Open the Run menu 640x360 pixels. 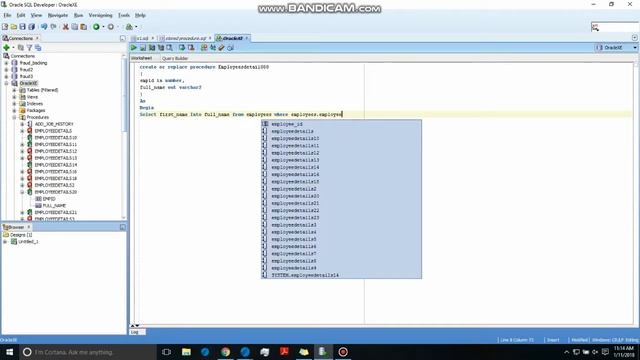pos(78,15)
